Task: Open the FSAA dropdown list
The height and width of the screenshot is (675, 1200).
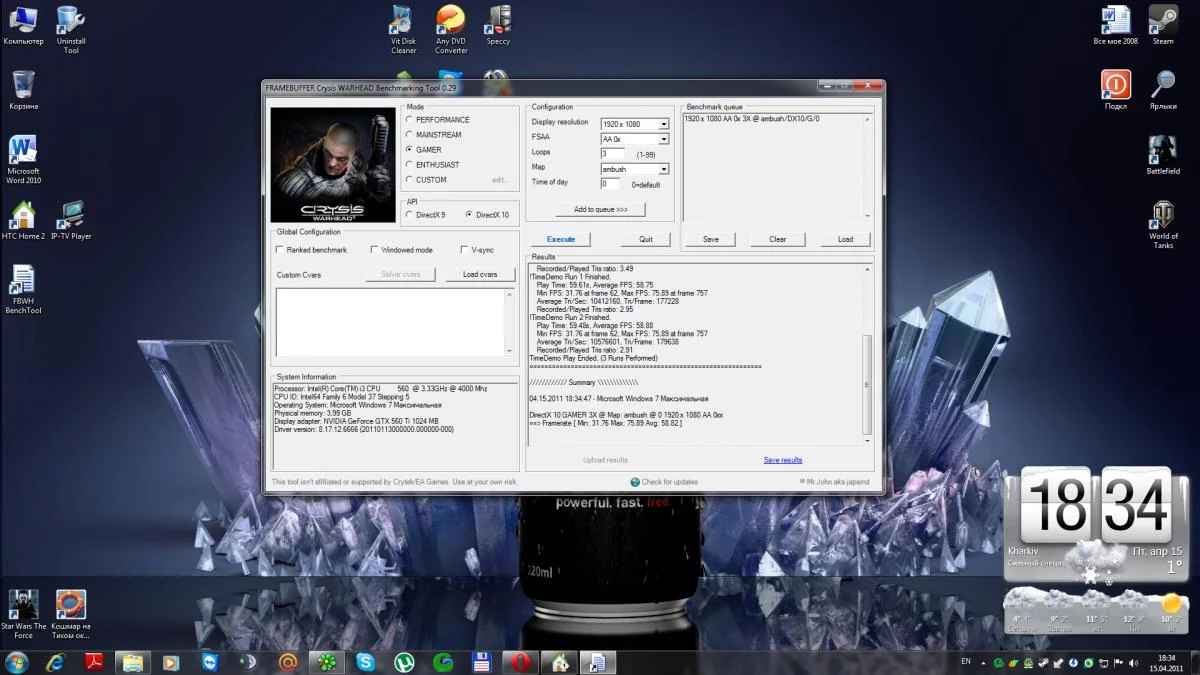Action: tap(663, 139)
